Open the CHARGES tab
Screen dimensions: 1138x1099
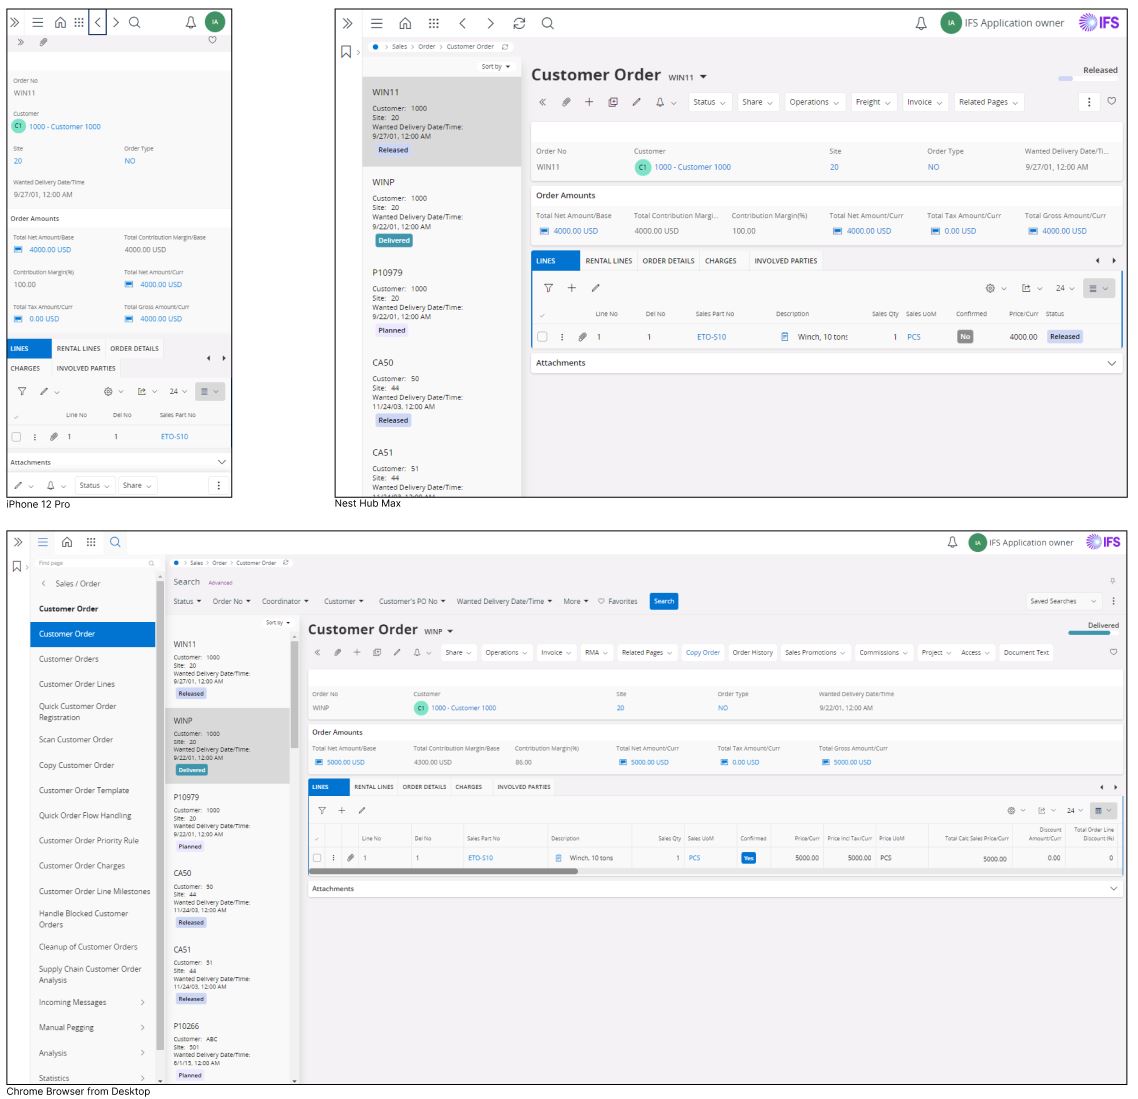point(720,260)
